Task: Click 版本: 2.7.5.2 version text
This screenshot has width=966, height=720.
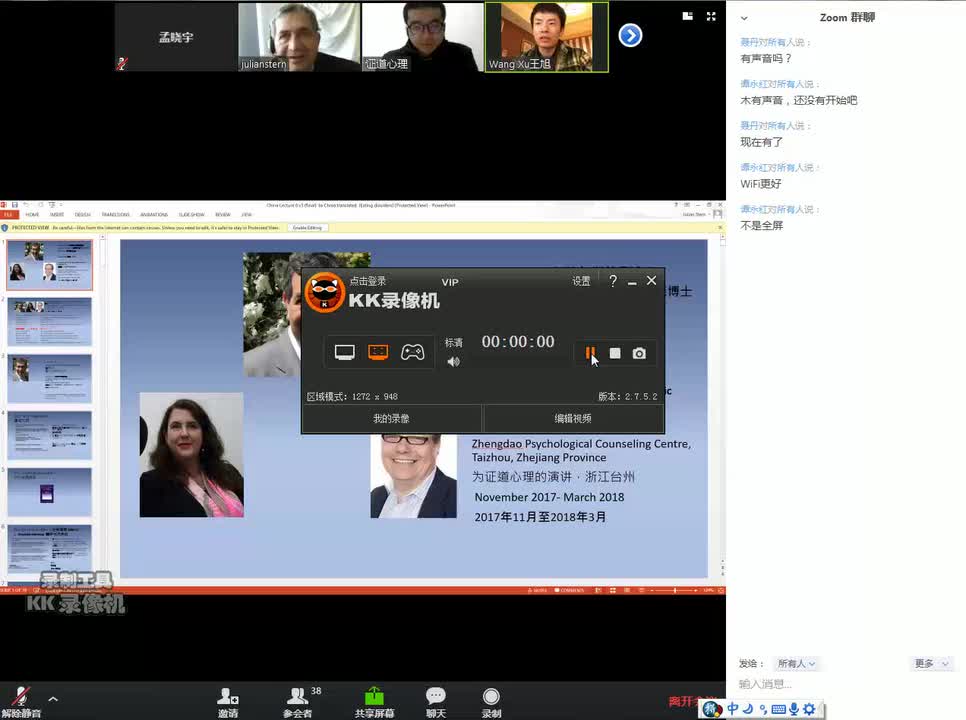Action: [x=627, y=397]
